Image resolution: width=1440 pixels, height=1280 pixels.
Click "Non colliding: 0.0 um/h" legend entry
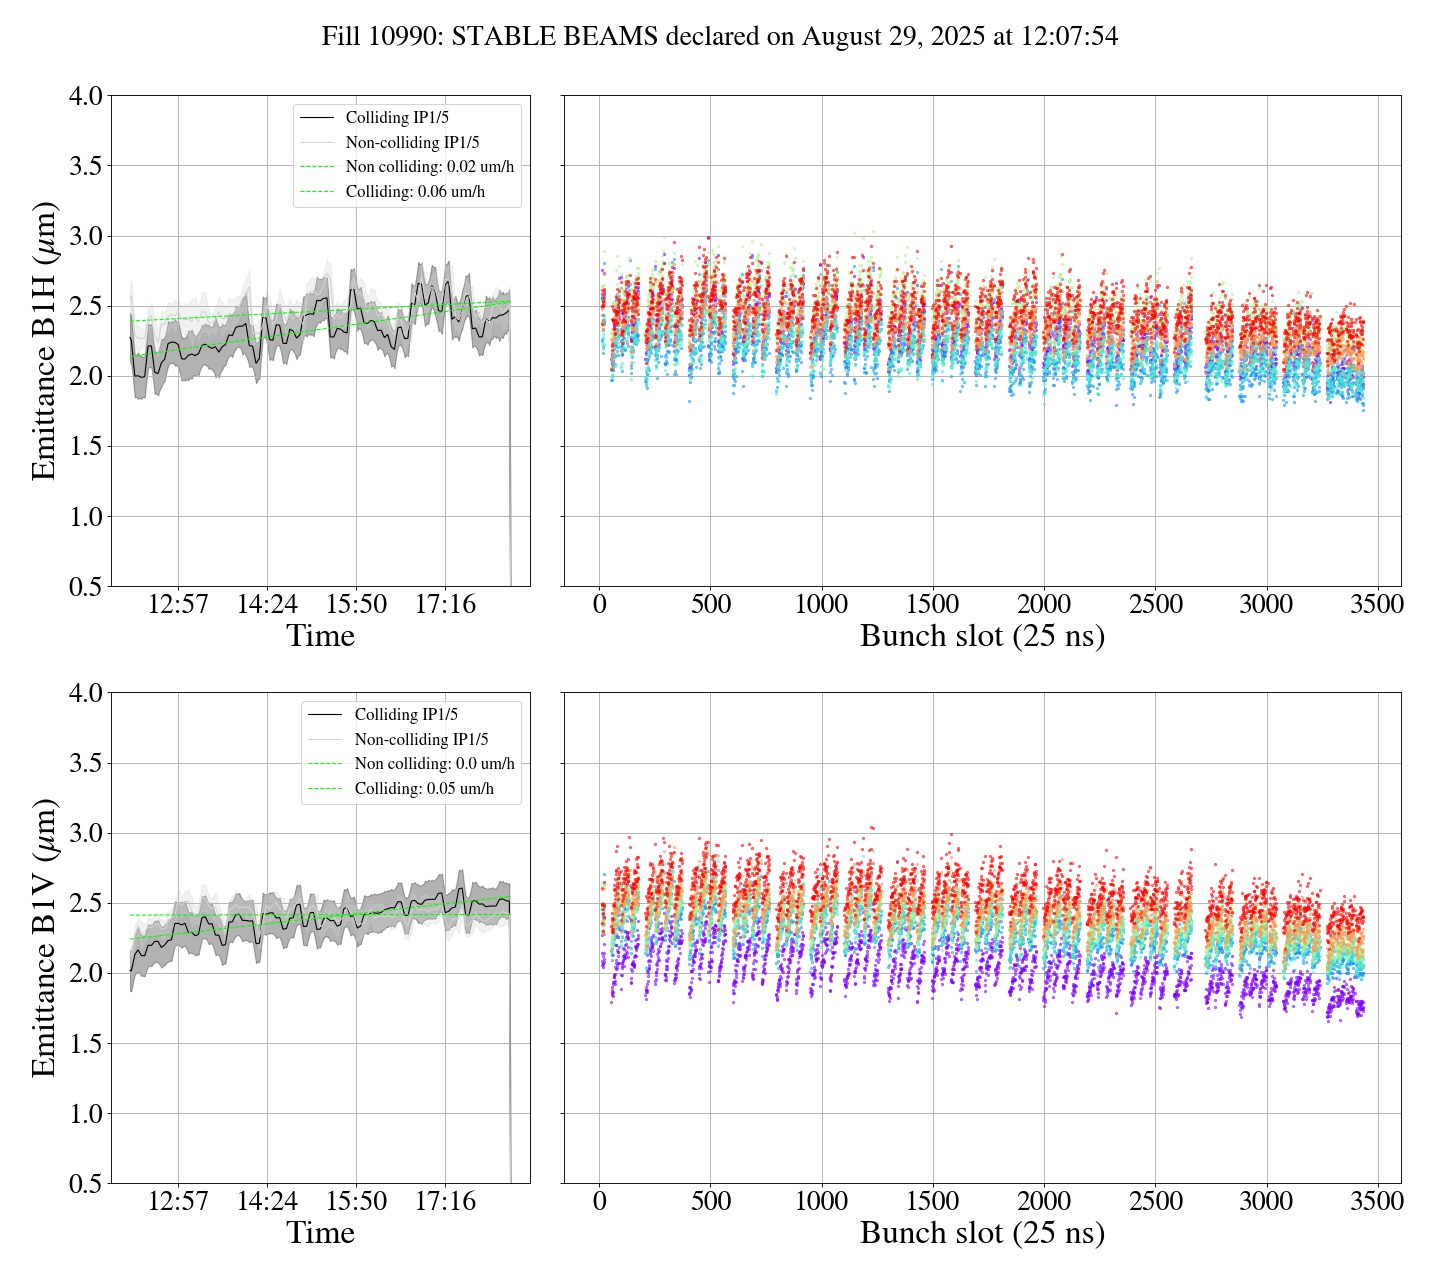434,764
